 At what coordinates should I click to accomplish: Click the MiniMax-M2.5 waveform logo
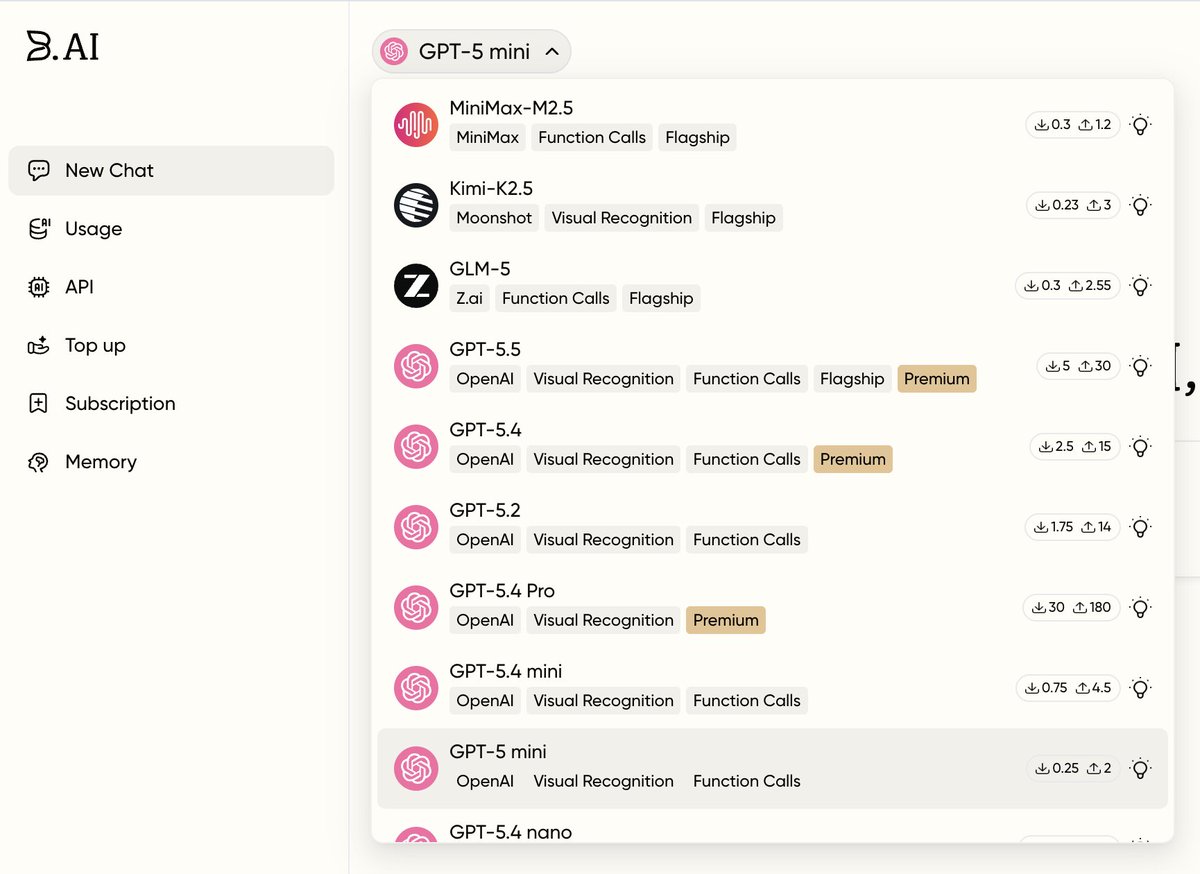pyautogui.click(x=416, y=124)
